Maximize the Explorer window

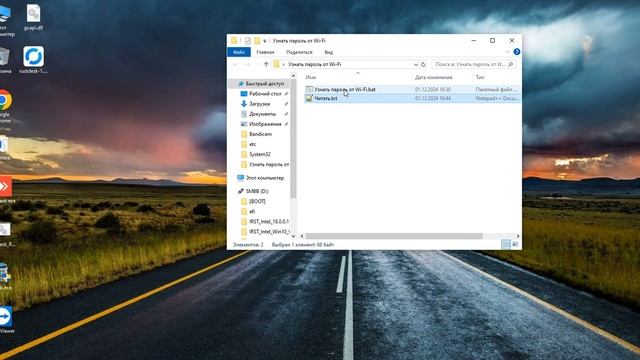[493, 40]
